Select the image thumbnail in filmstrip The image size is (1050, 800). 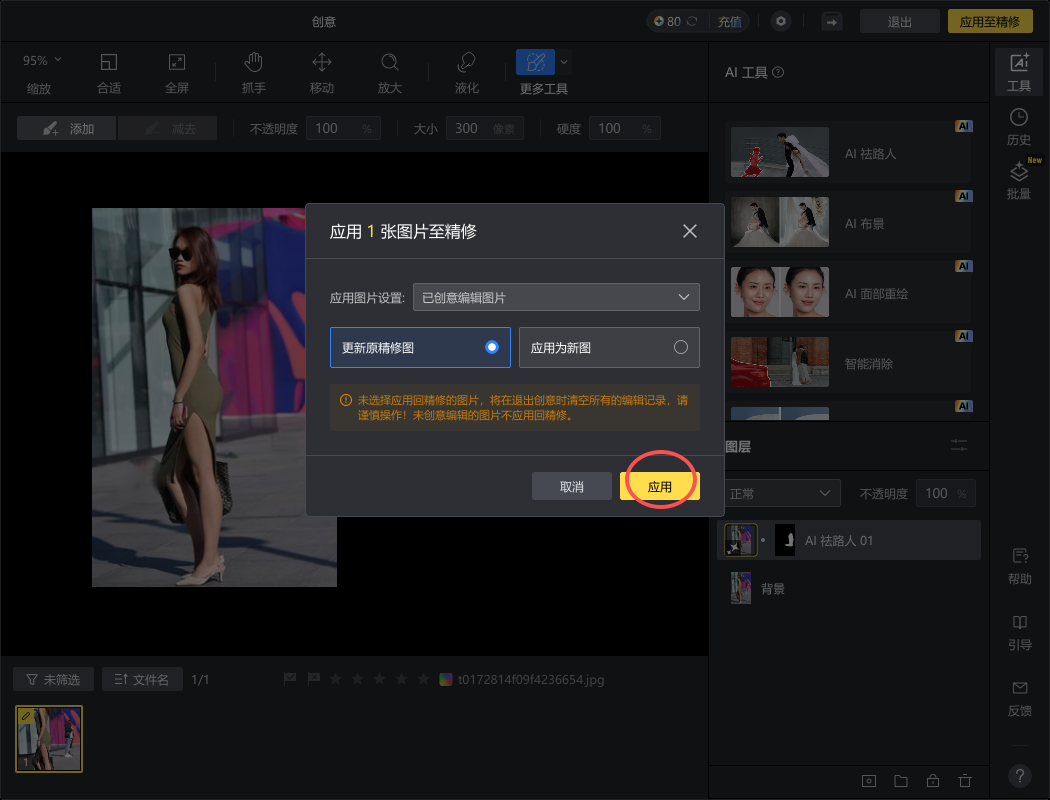49,739
